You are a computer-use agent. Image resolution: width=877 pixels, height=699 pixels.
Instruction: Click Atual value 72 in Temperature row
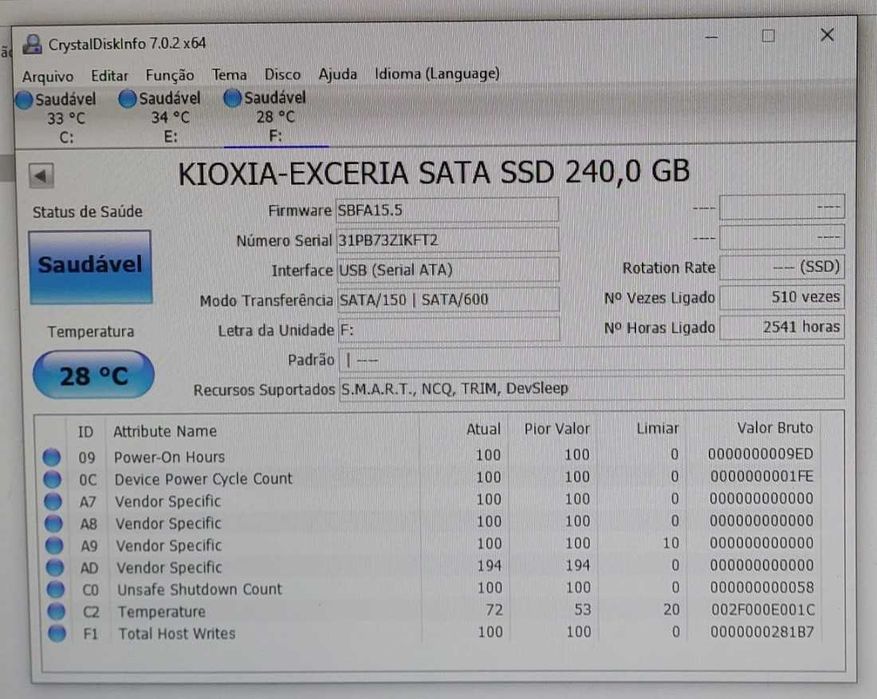pos(494,610)
